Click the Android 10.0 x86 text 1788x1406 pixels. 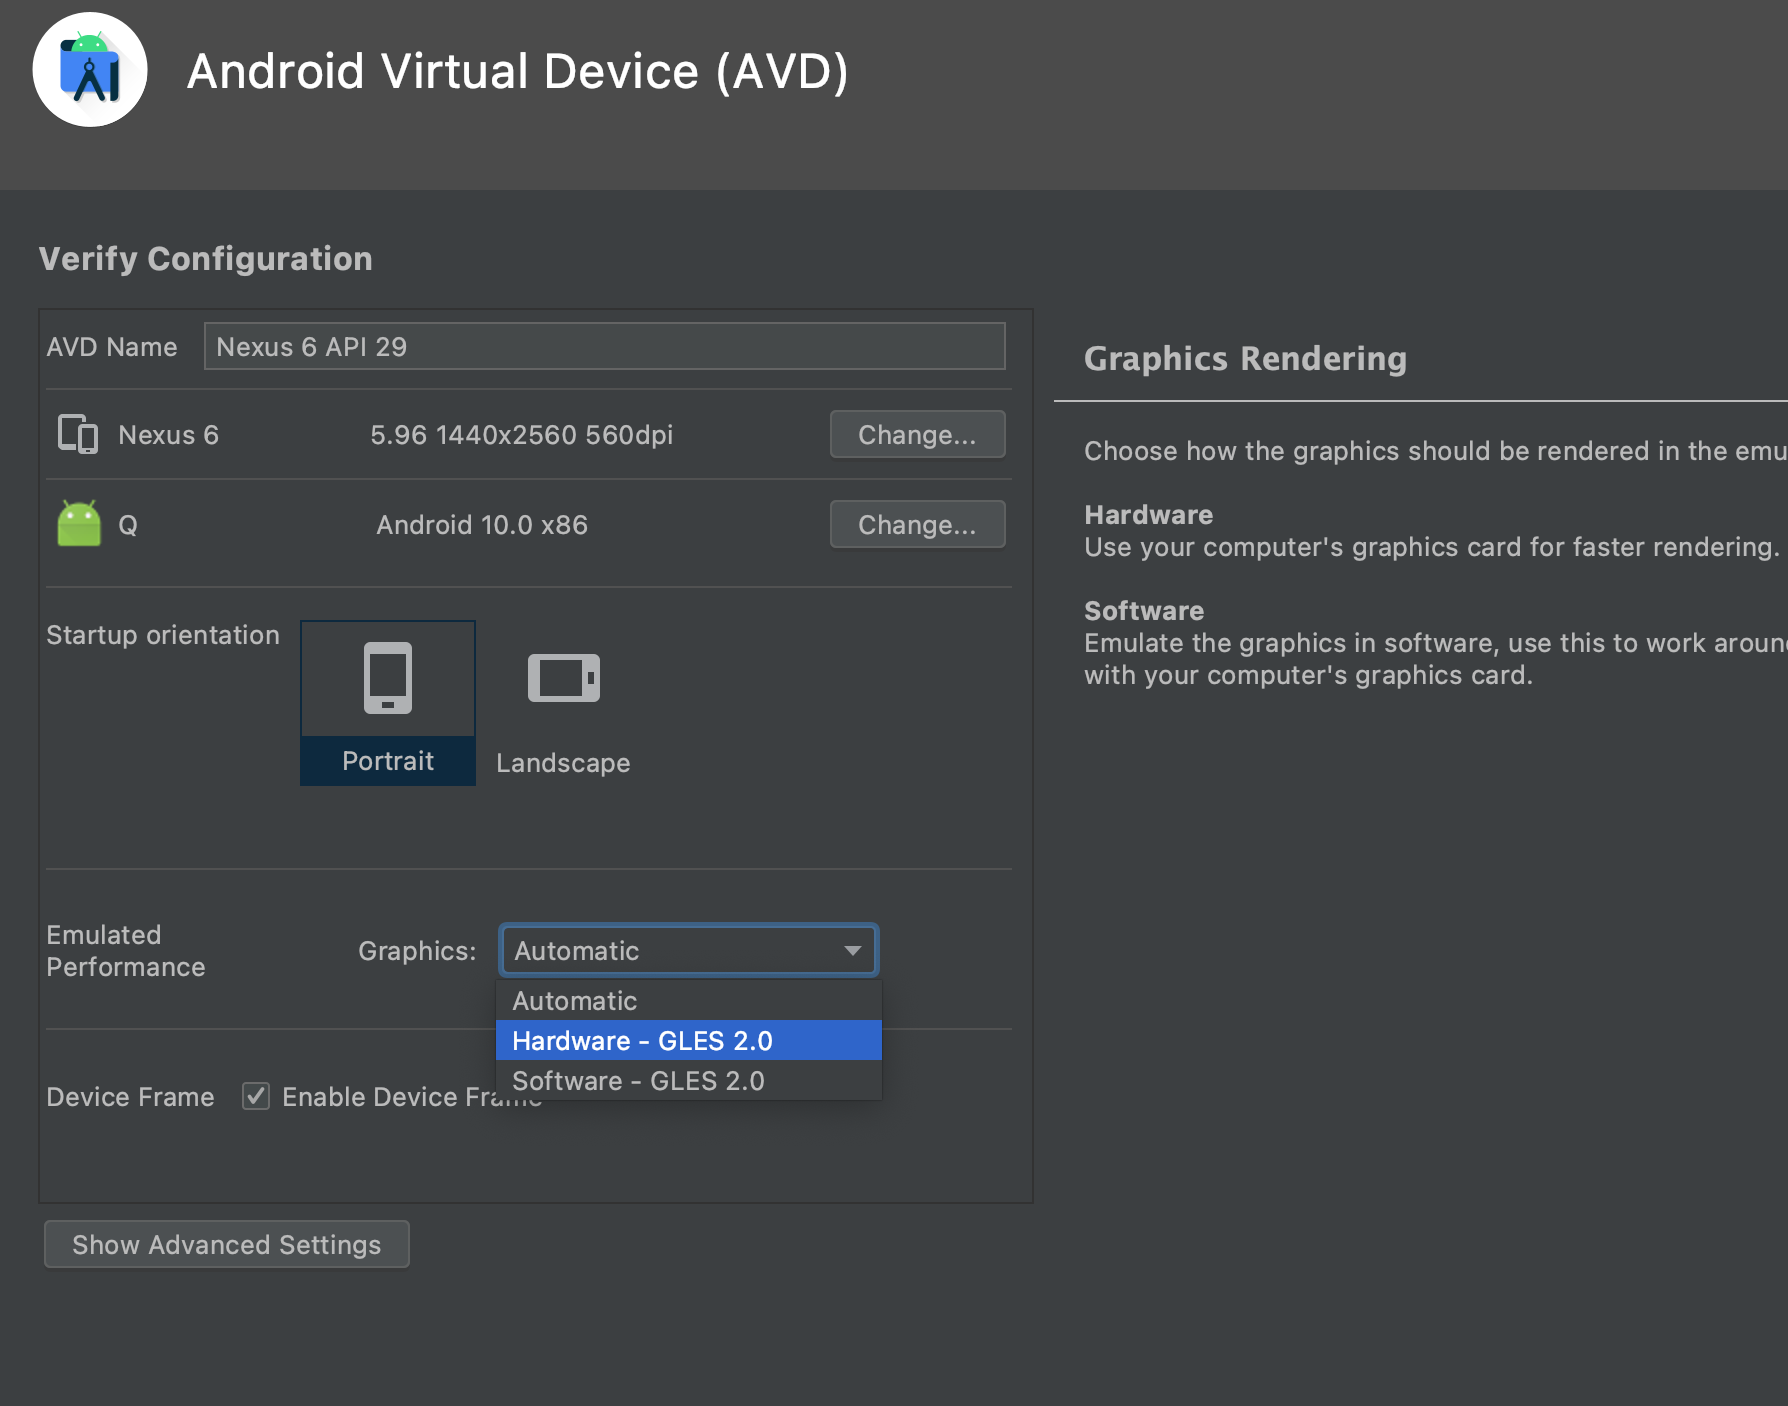click(x=482, y=525)
